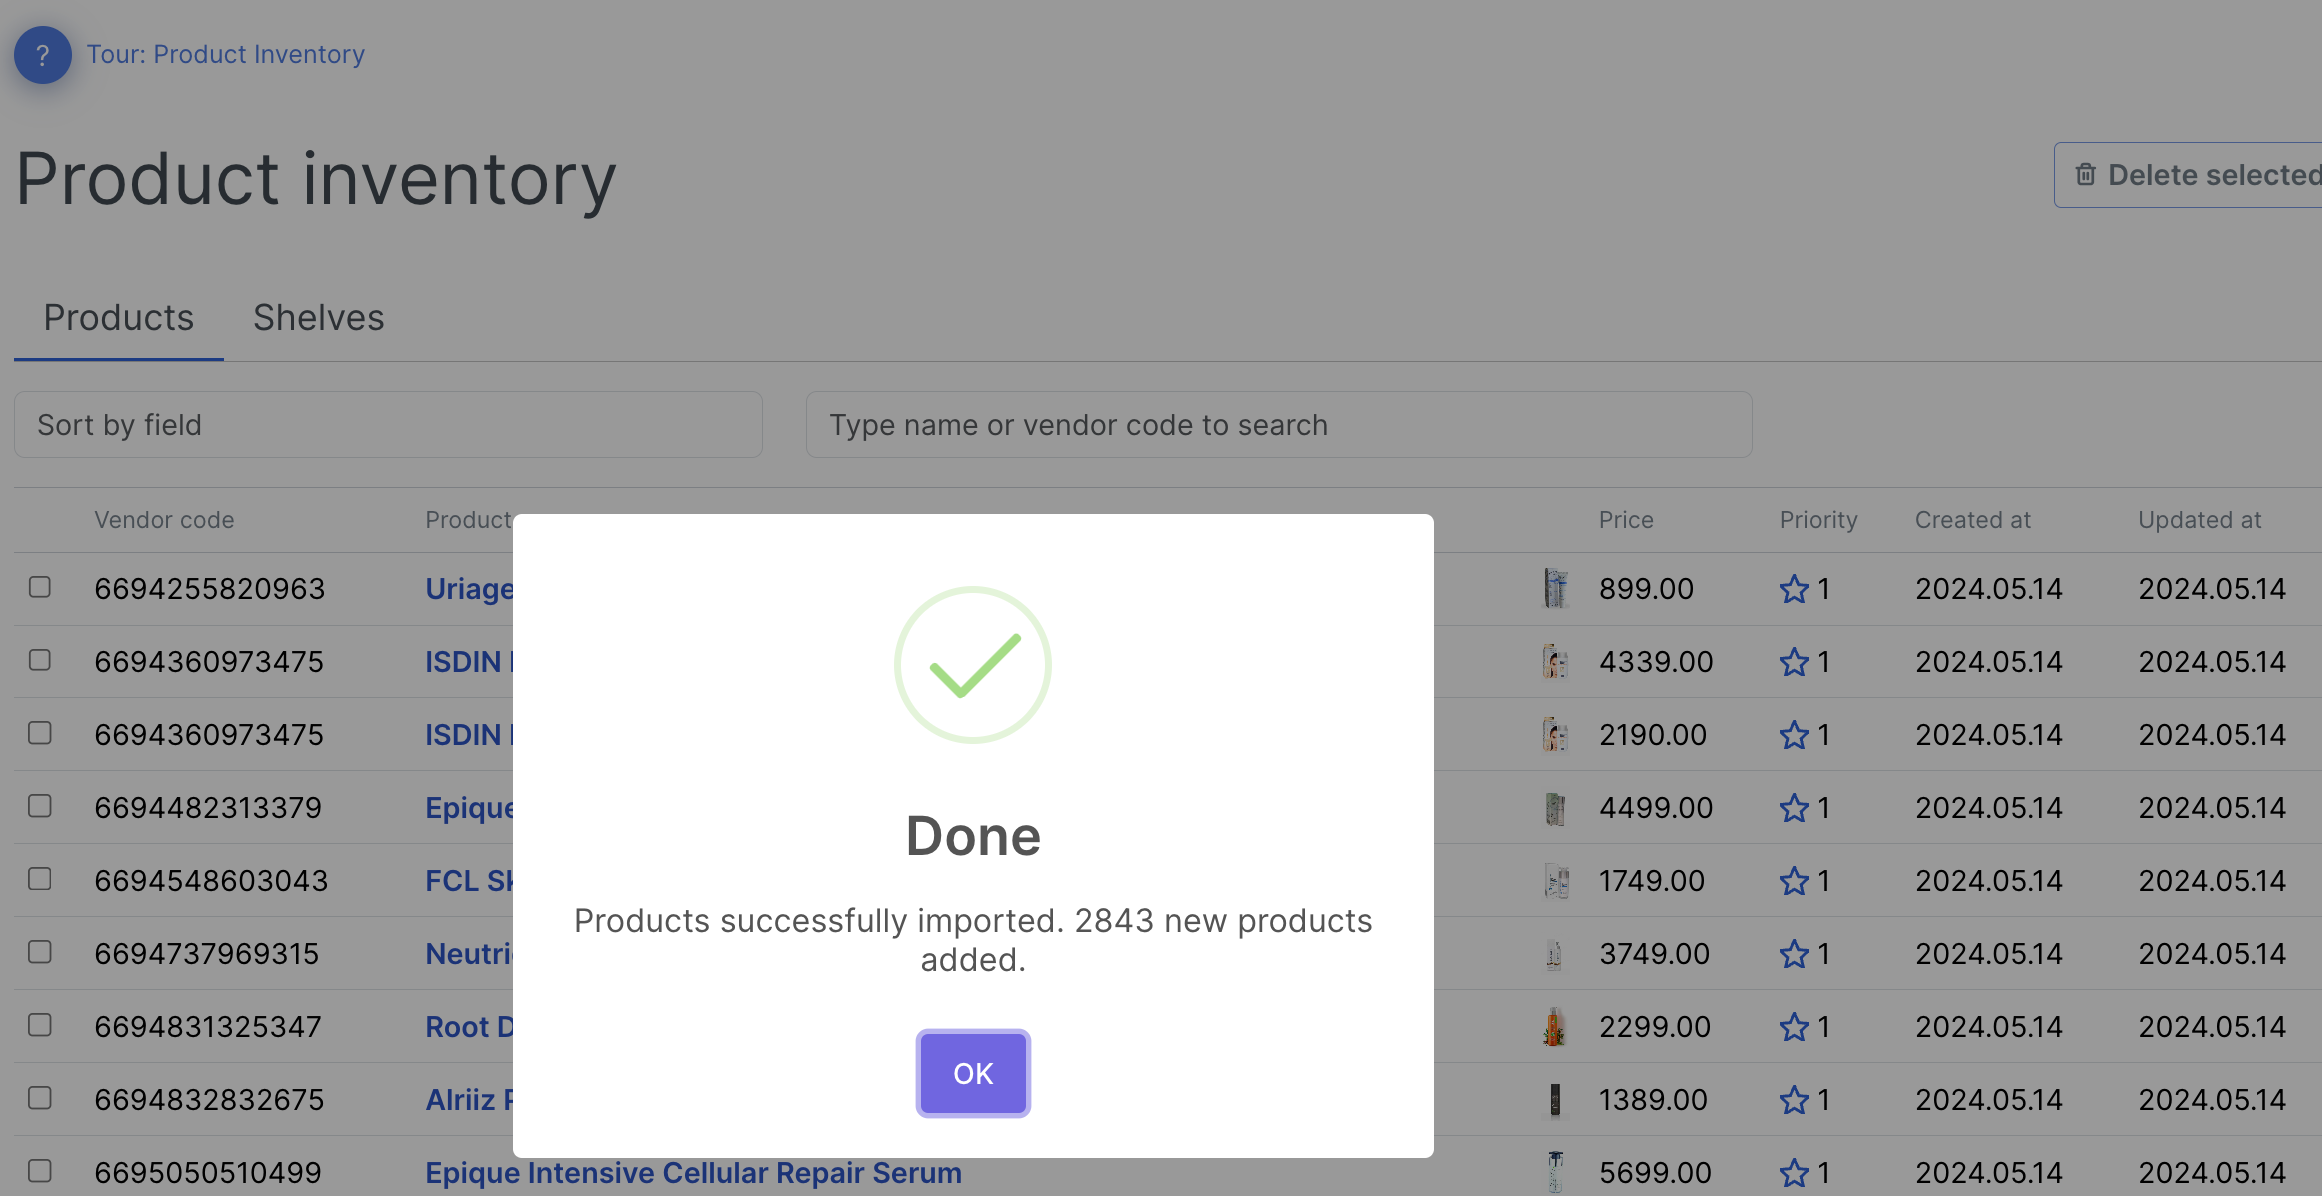Open Tour: Product Inventory link

225,55
